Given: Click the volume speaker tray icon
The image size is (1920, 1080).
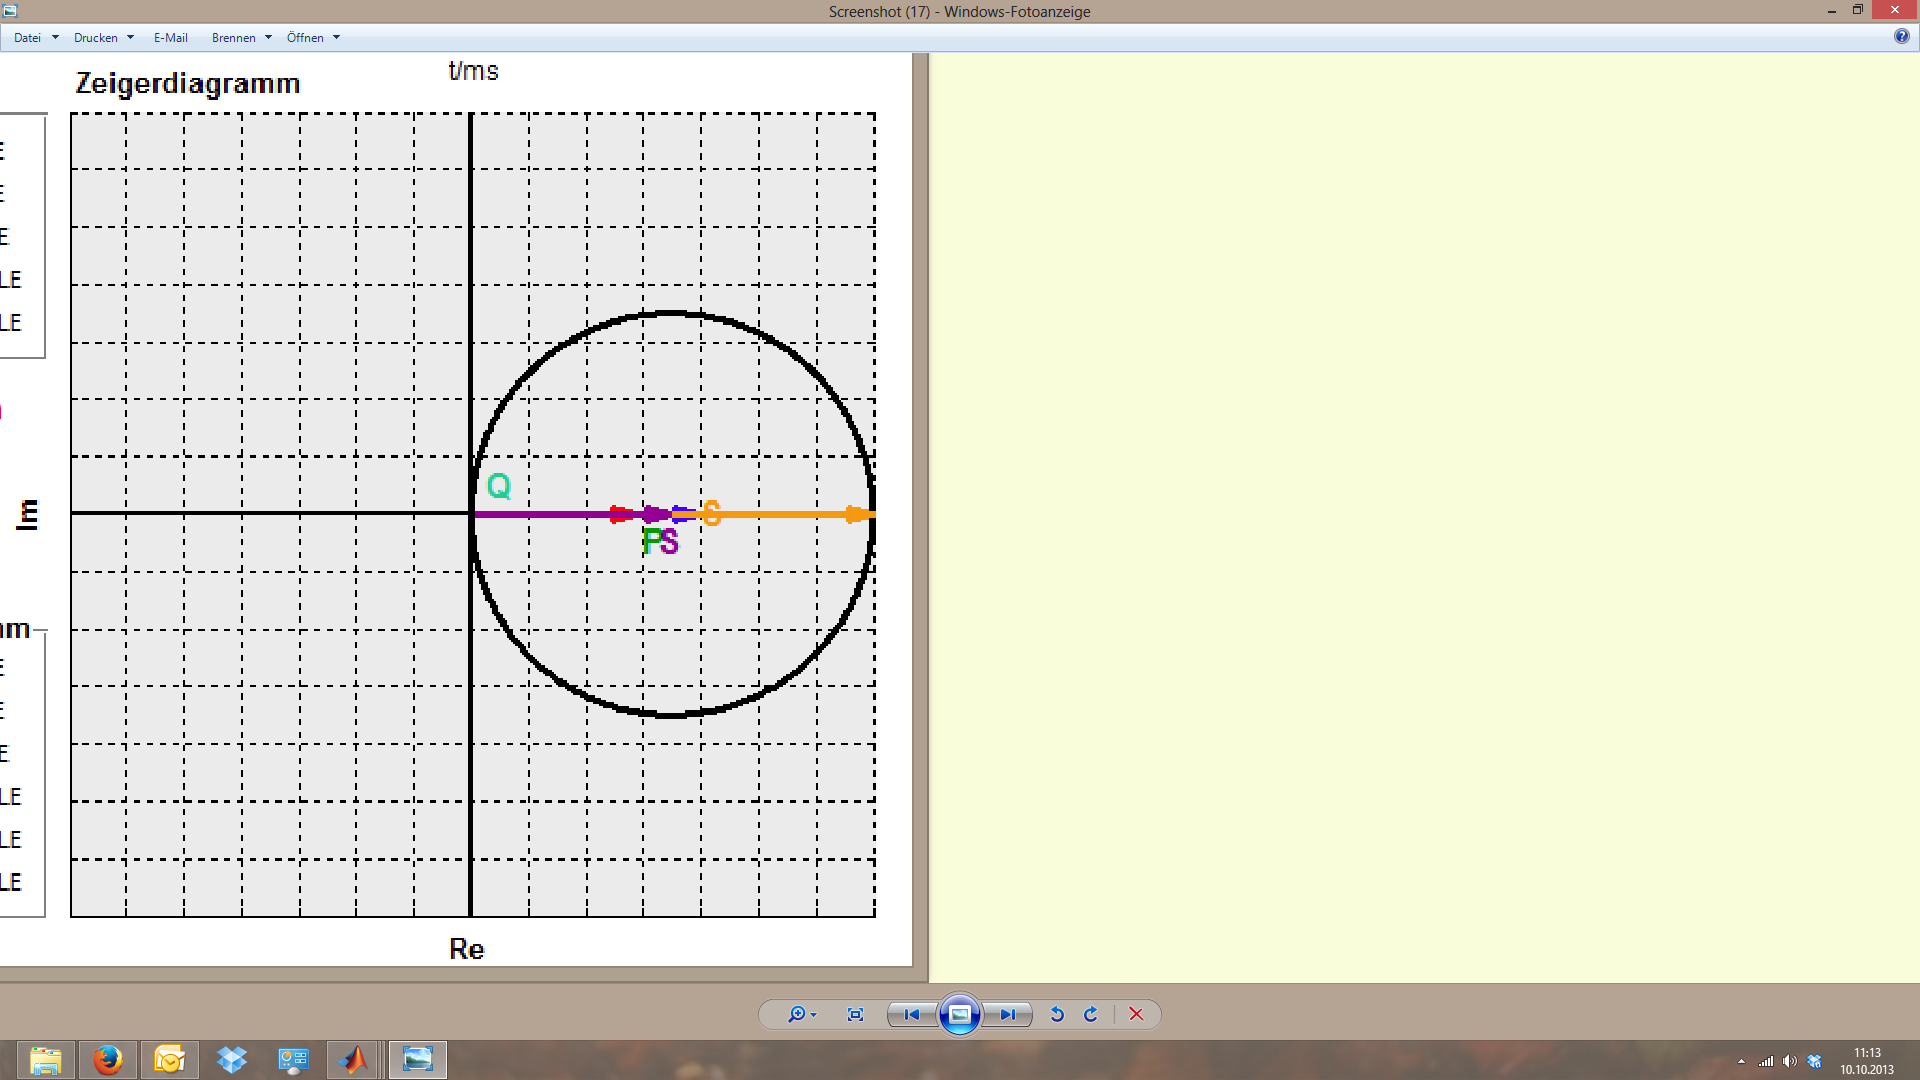Looking at the screenshot, I should [1789, 1061].
